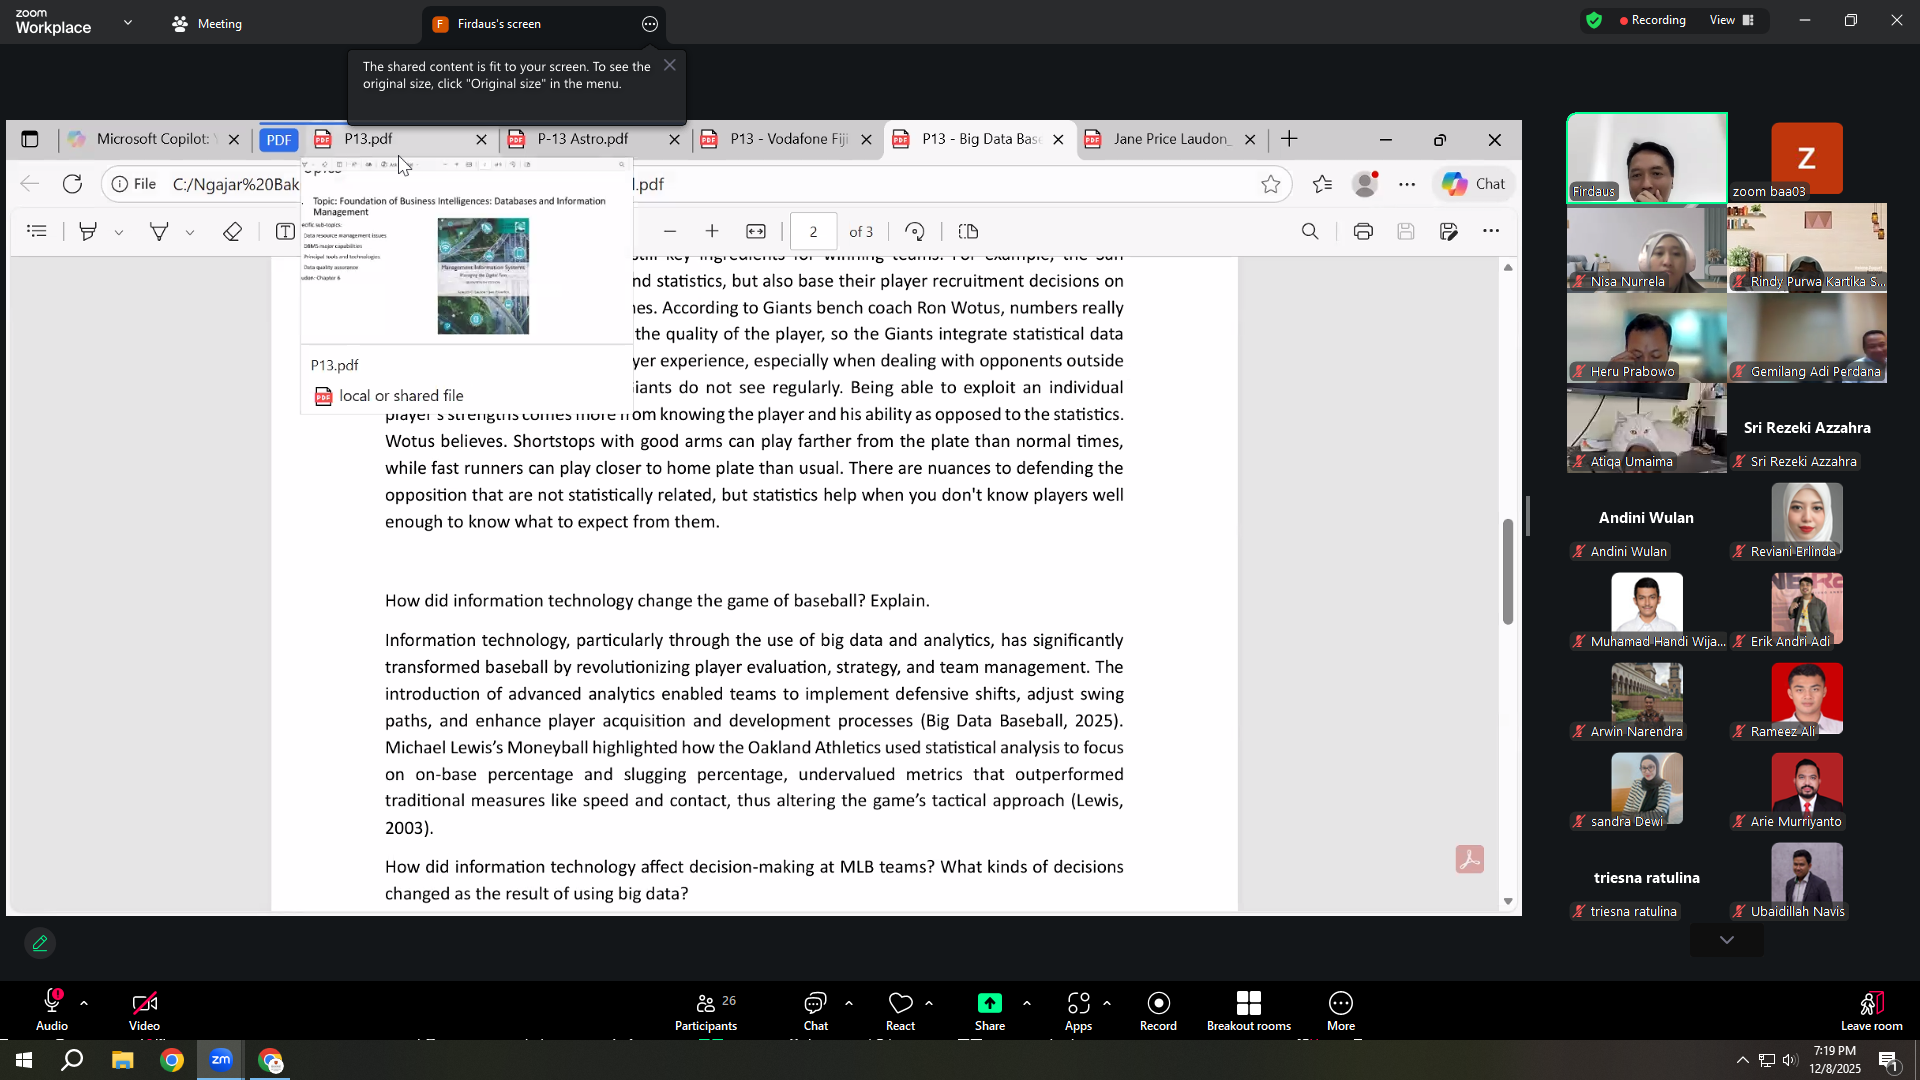The image size is (1920, 1080).
Task: Click scrollbar down arrow in PDF viewer
Action: [x=1508, y=901]
